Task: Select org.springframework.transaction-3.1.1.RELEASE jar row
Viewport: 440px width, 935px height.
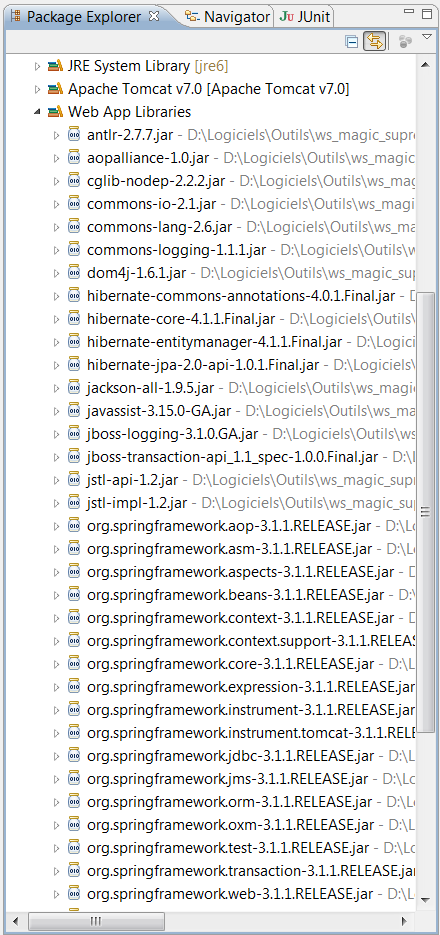Action: click(251, 871)
